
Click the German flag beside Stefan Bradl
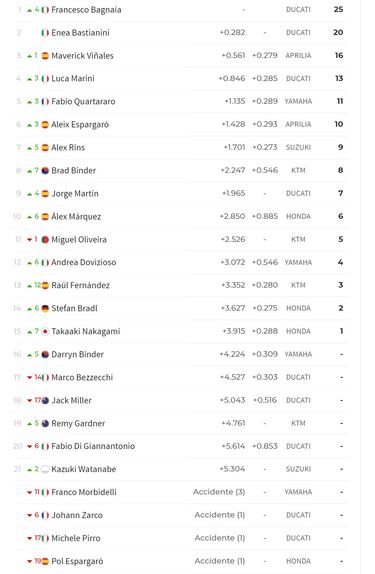(45, 309)
